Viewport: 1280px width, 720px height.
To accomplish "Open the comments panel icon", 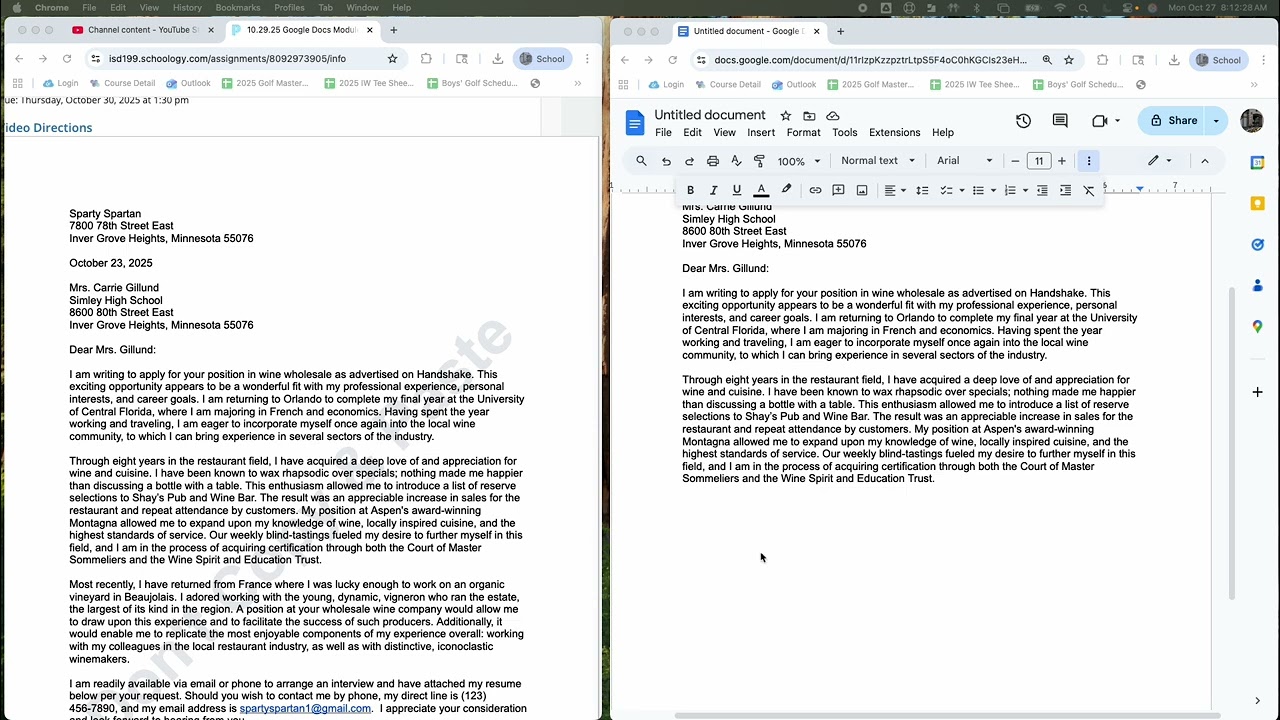I will click(1060, 121).
